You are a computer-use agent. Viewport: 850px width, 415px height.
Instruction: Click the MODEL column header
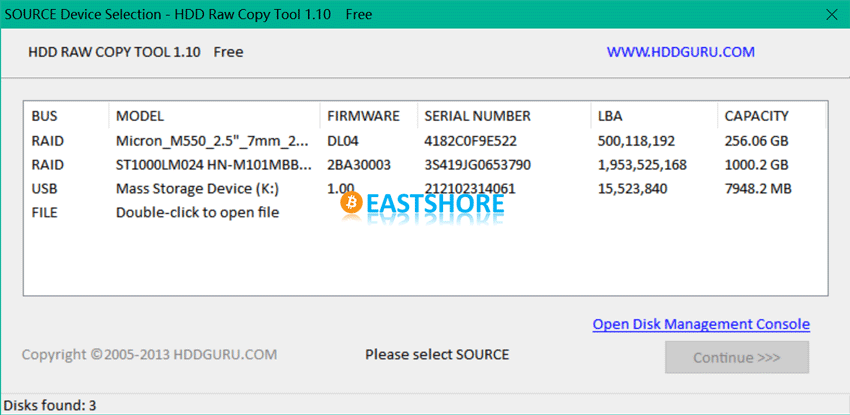(x=214, y=116)
